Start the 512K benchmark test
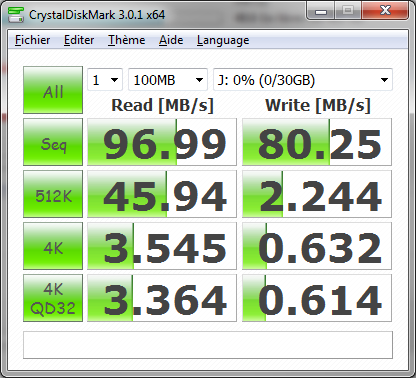 click(x=53, y=194)
